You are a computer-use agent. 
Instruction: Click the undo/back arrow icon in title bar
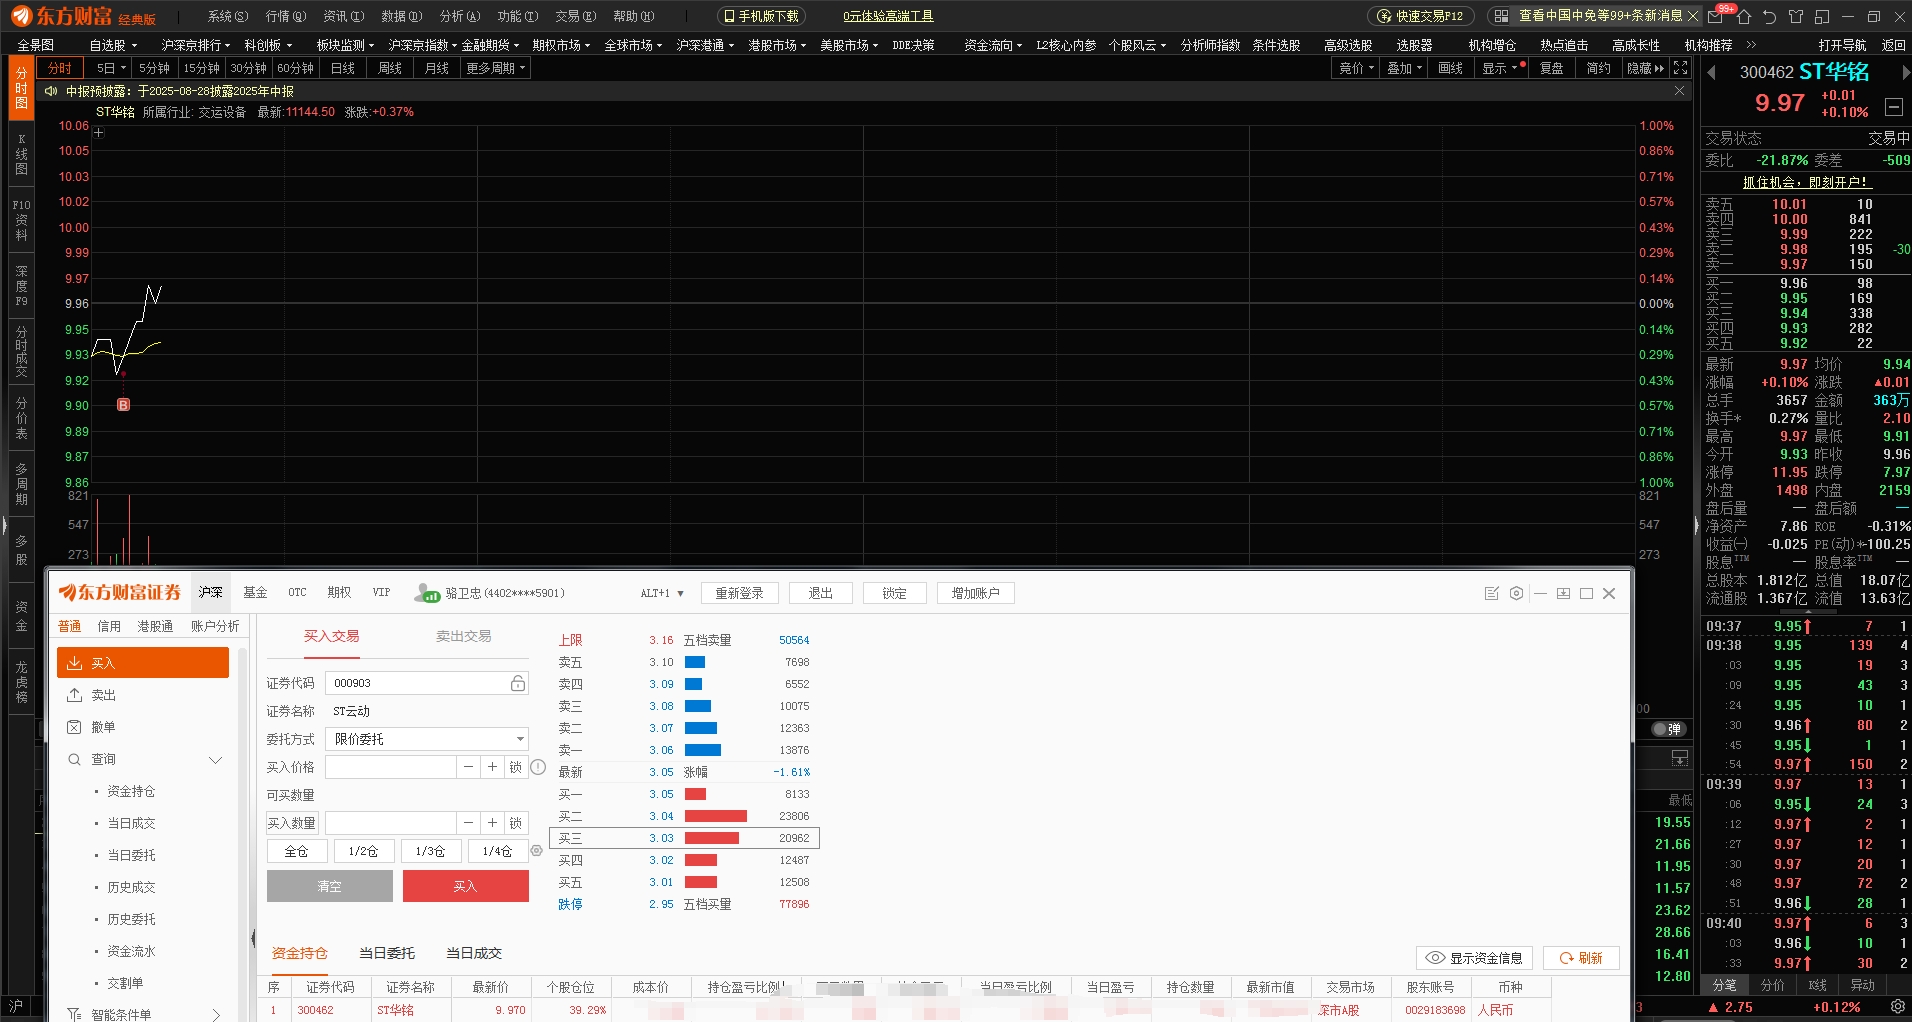coord(1769,16)
